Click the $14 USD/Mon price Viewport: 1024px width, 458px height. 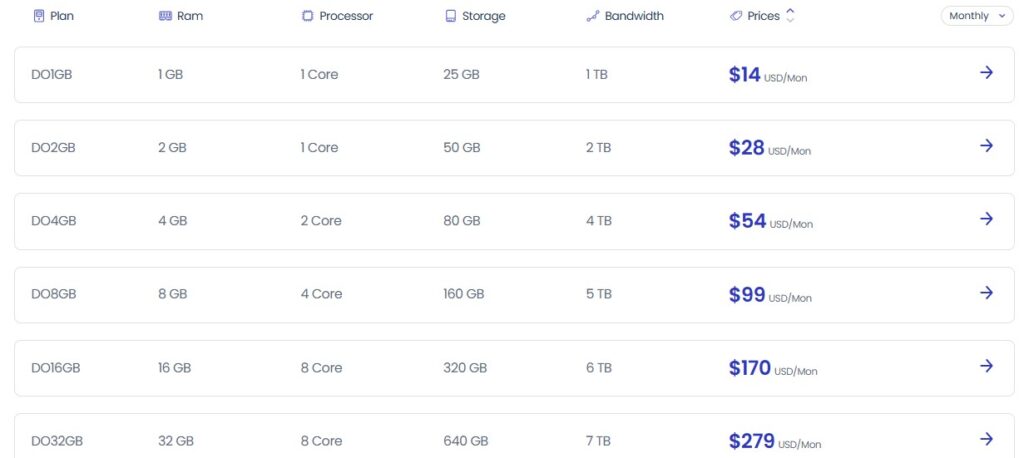(767, 75)
